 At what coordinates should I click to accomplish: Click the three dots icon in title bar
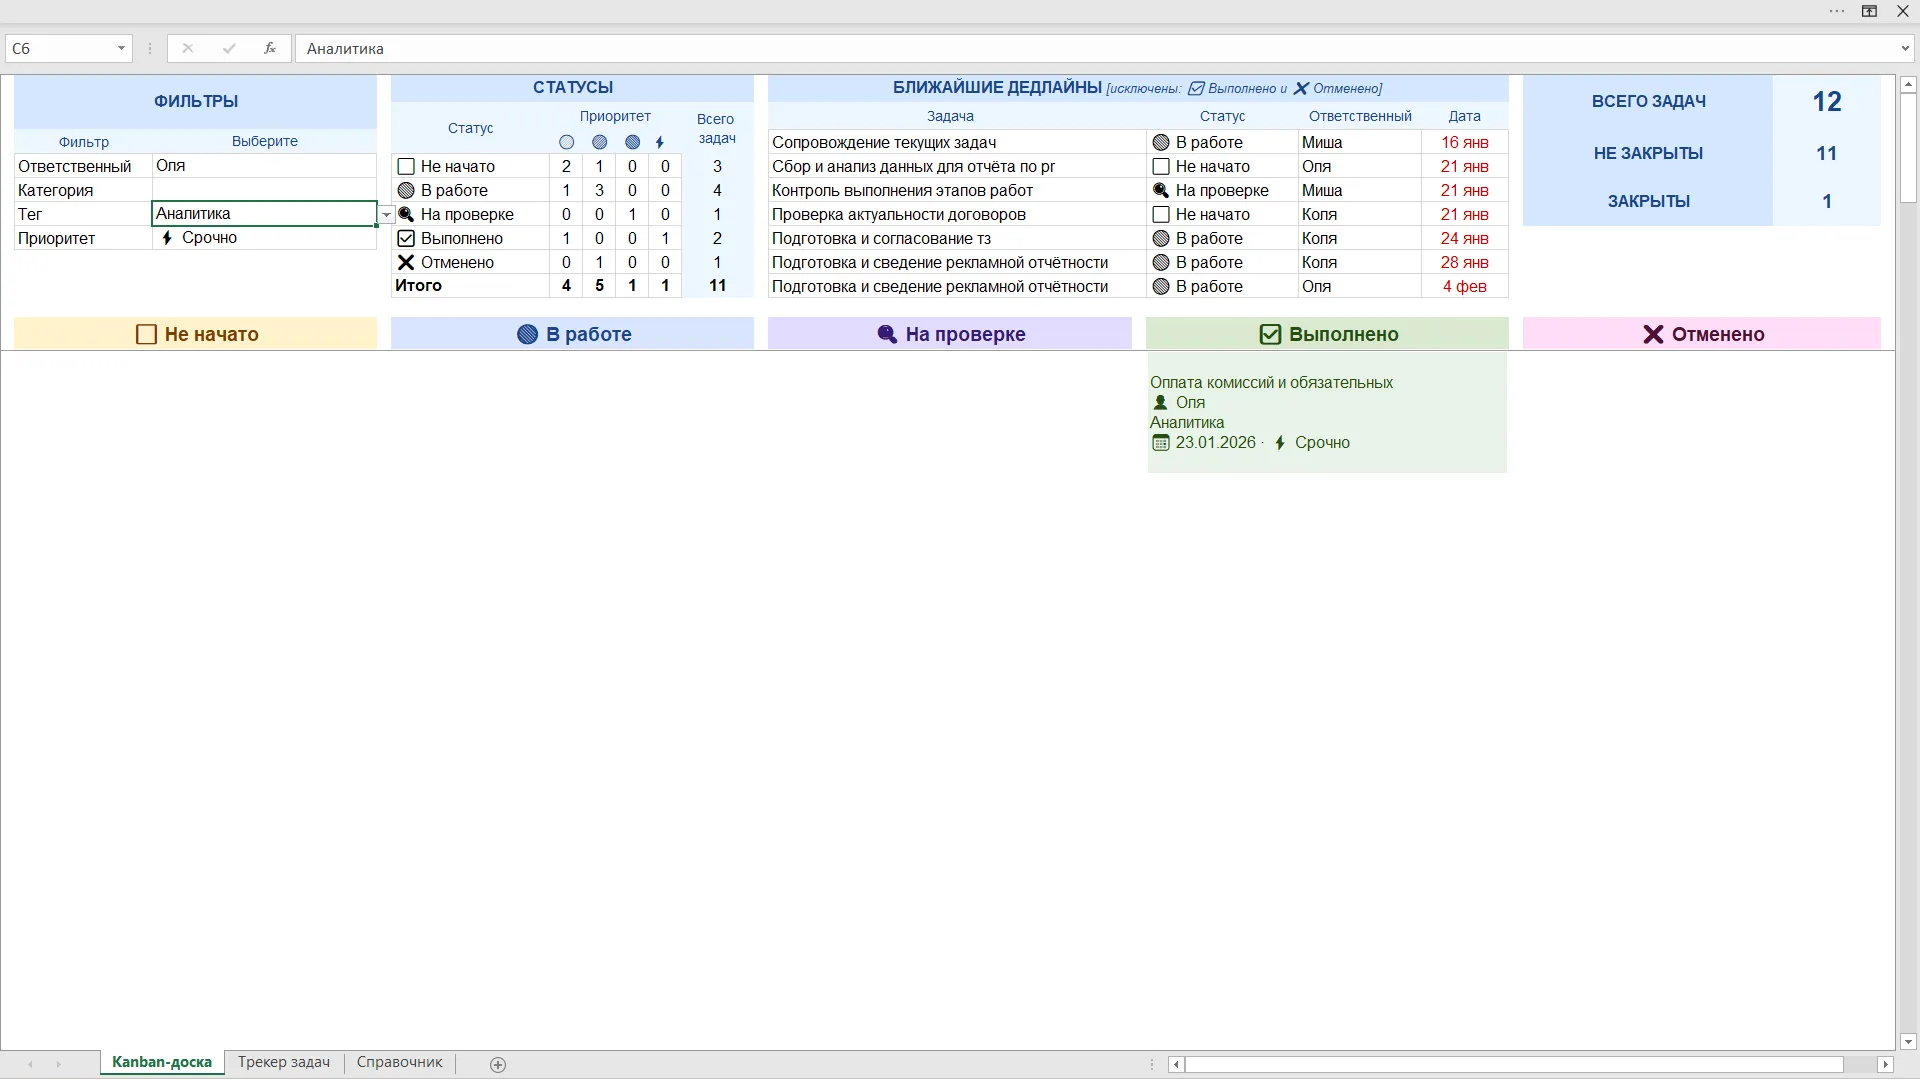1837,11
